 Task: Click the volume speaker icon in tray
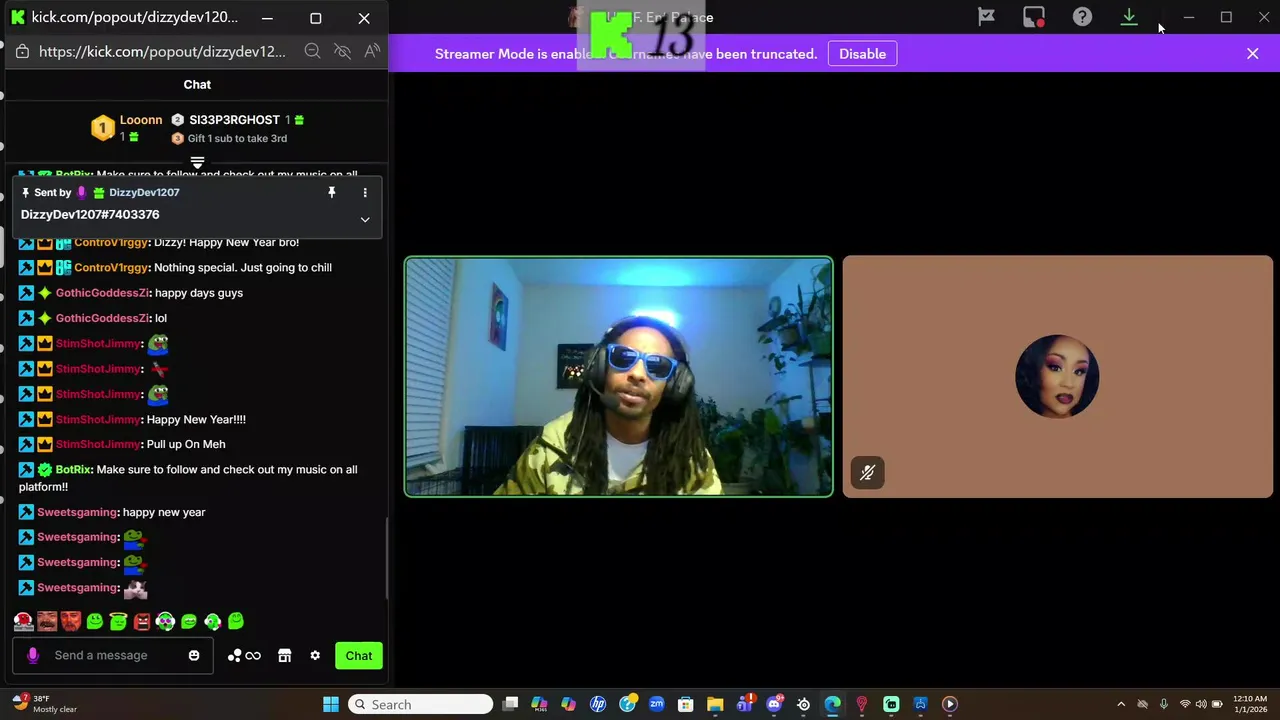coord(1201,704)
